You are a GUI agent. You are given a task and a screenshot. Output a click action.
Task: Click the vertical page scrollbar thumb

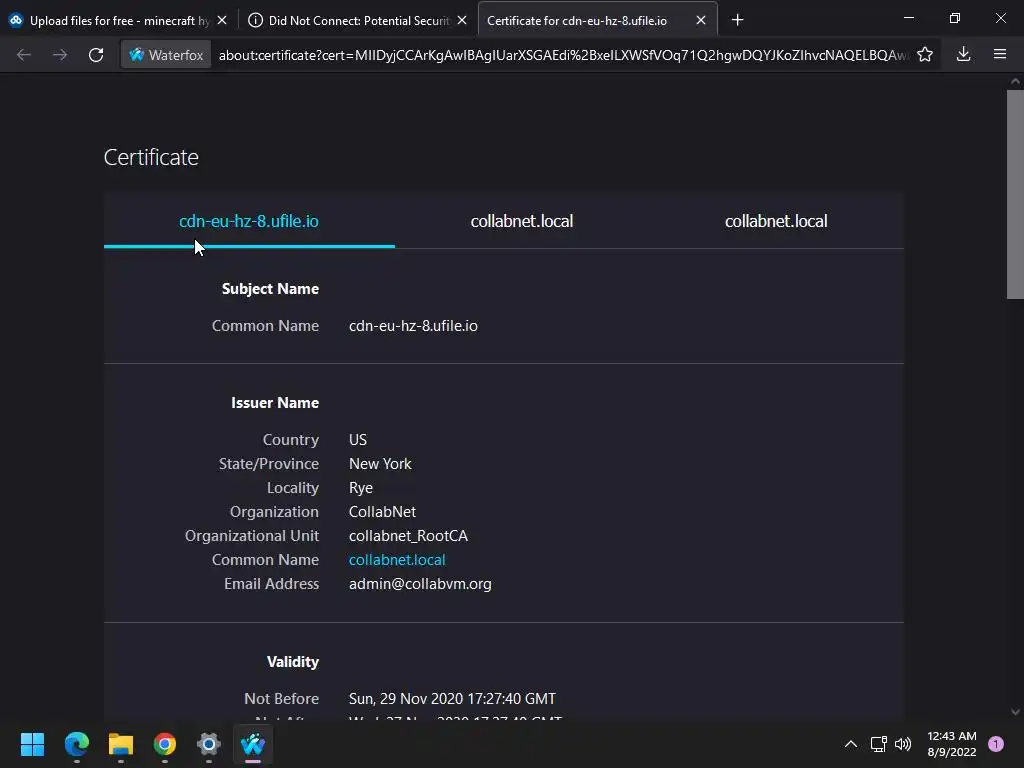1015,194
